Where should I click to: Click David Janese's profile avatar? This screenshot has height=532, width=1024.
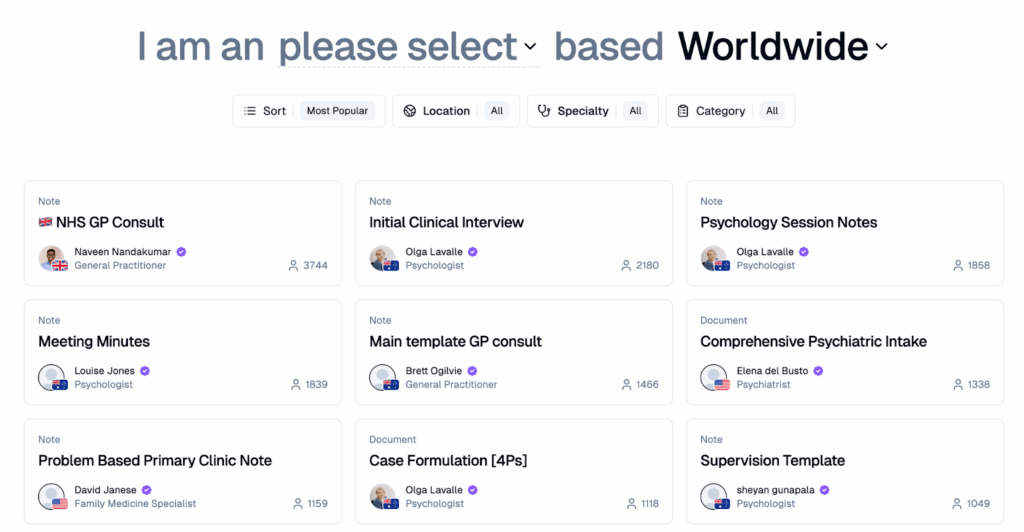52,497
